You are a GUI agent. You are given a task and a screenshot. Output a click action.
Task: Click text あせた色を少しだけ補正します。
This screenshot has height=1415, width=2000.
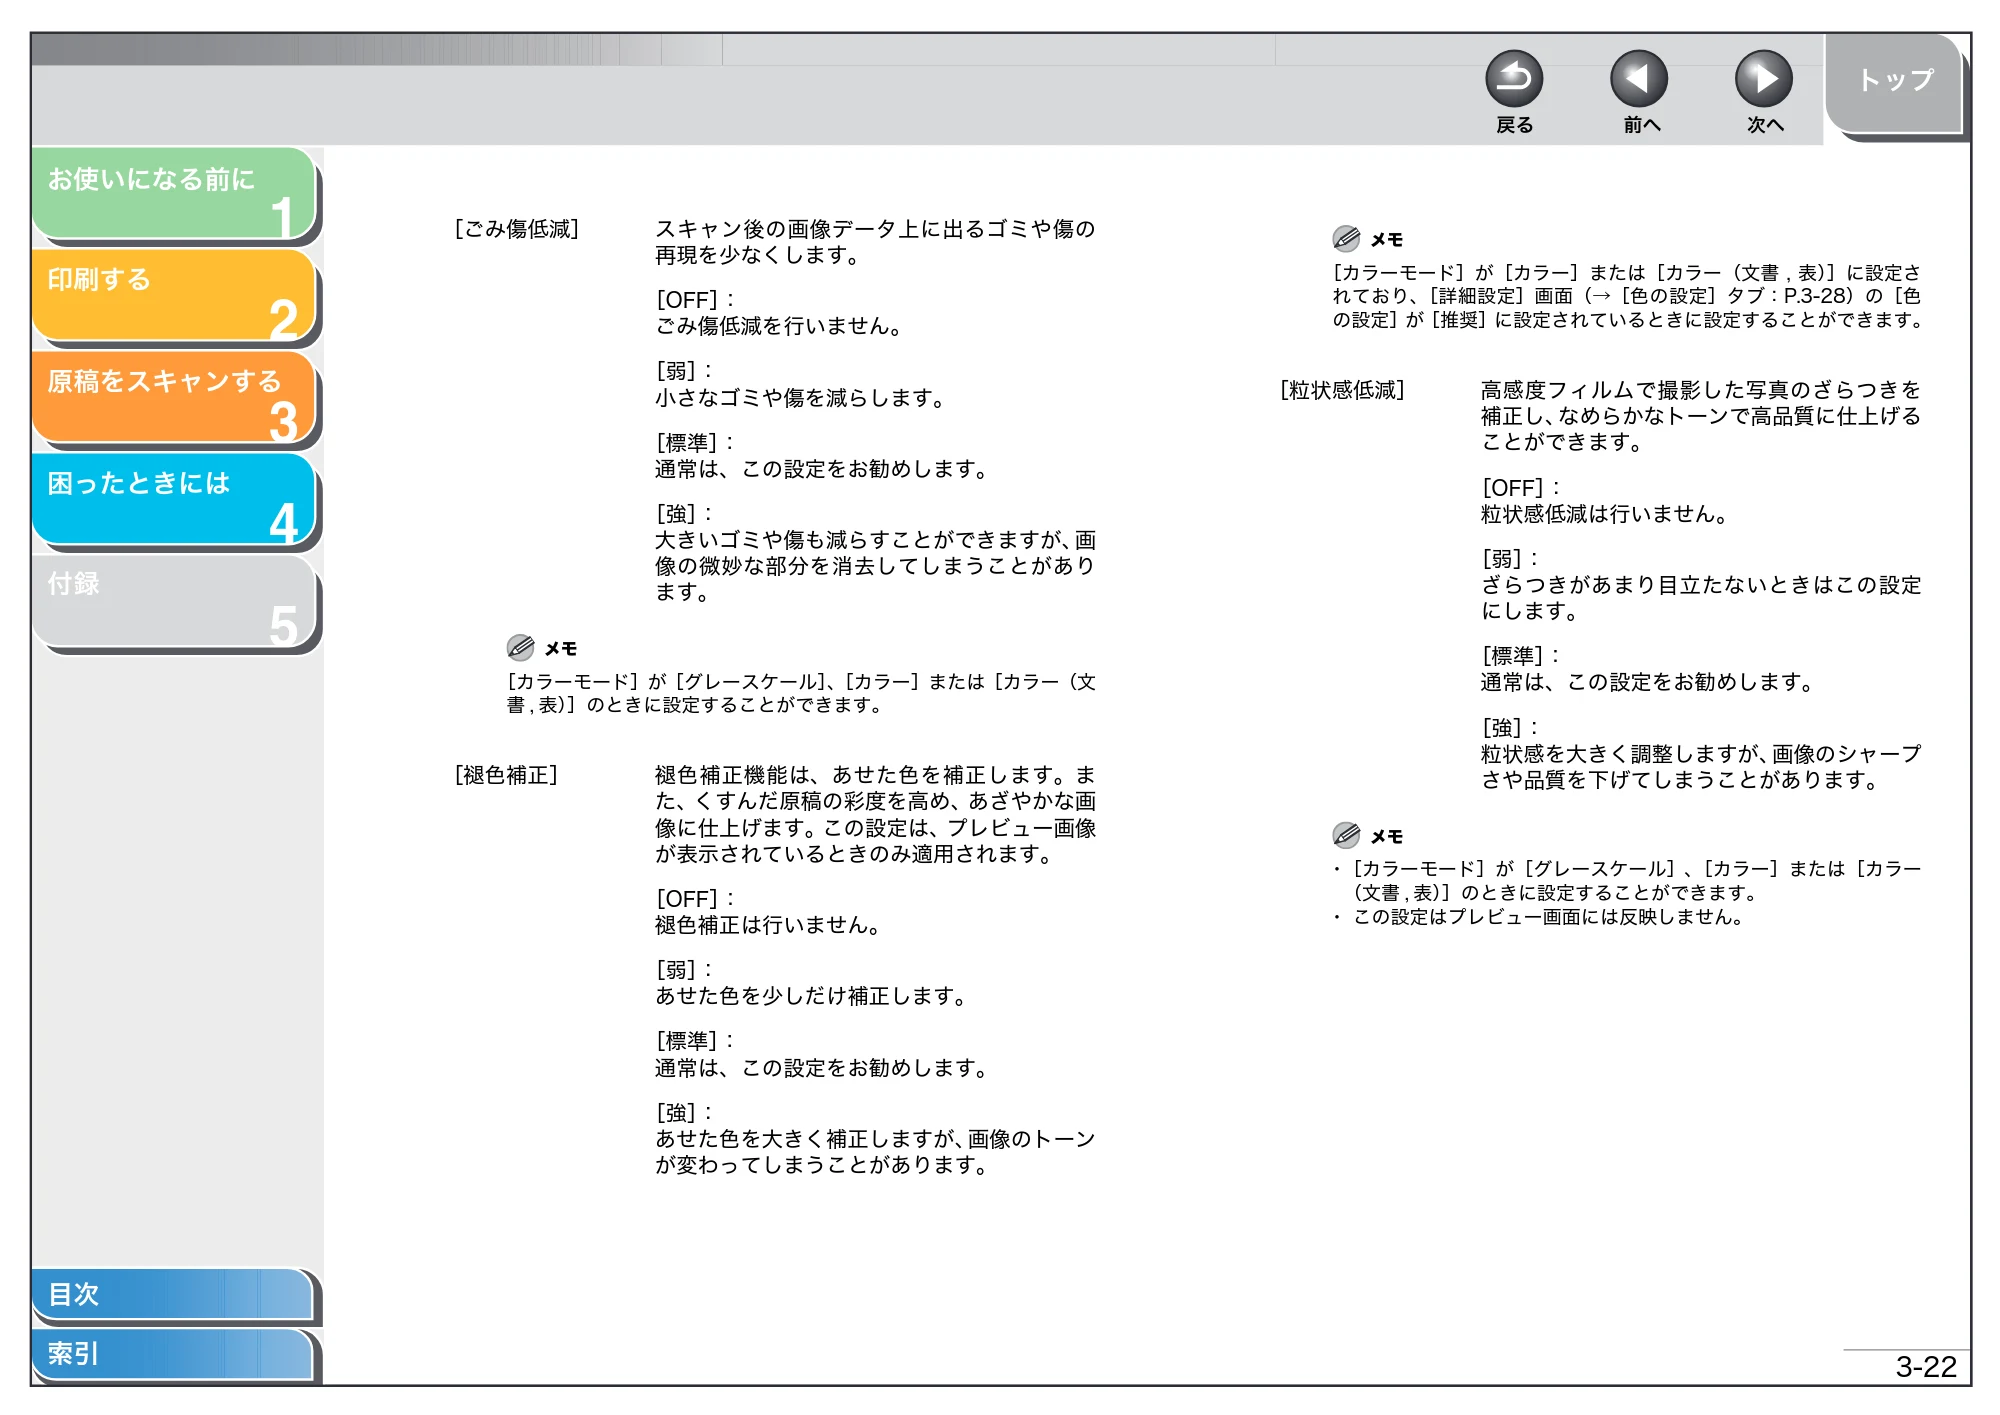click(811, 996)
